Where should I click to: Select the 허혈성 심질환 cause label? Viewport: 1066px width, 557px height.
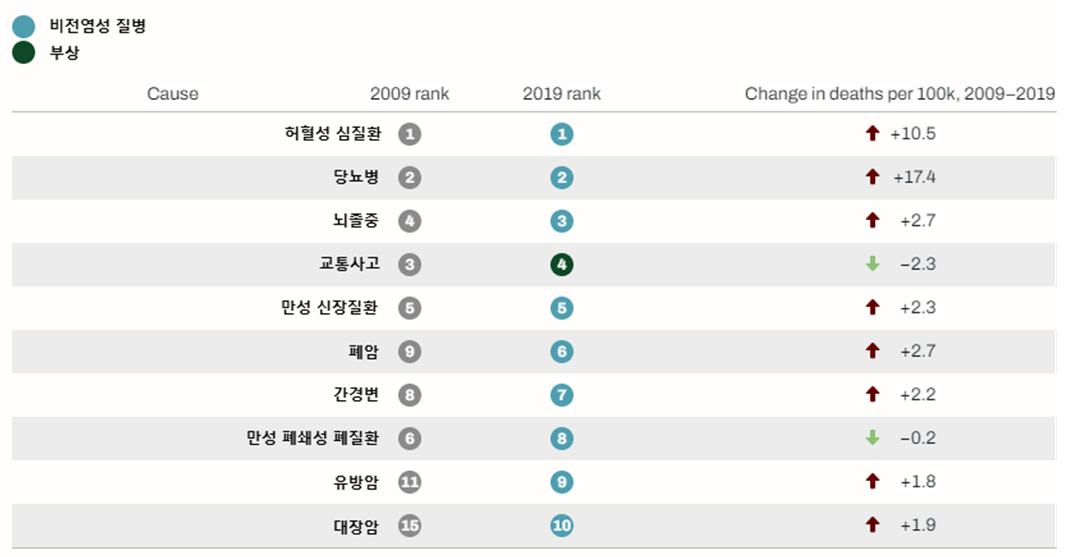[332, 133]
